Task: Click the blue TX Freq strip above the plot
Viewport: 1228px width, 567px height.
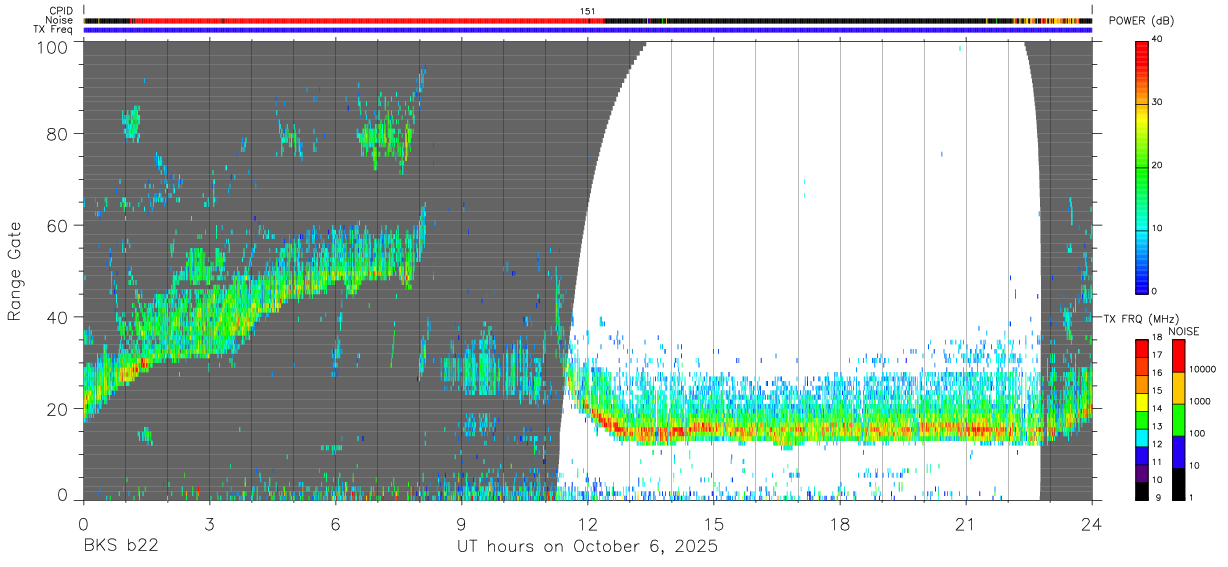Action: point(587,30)
